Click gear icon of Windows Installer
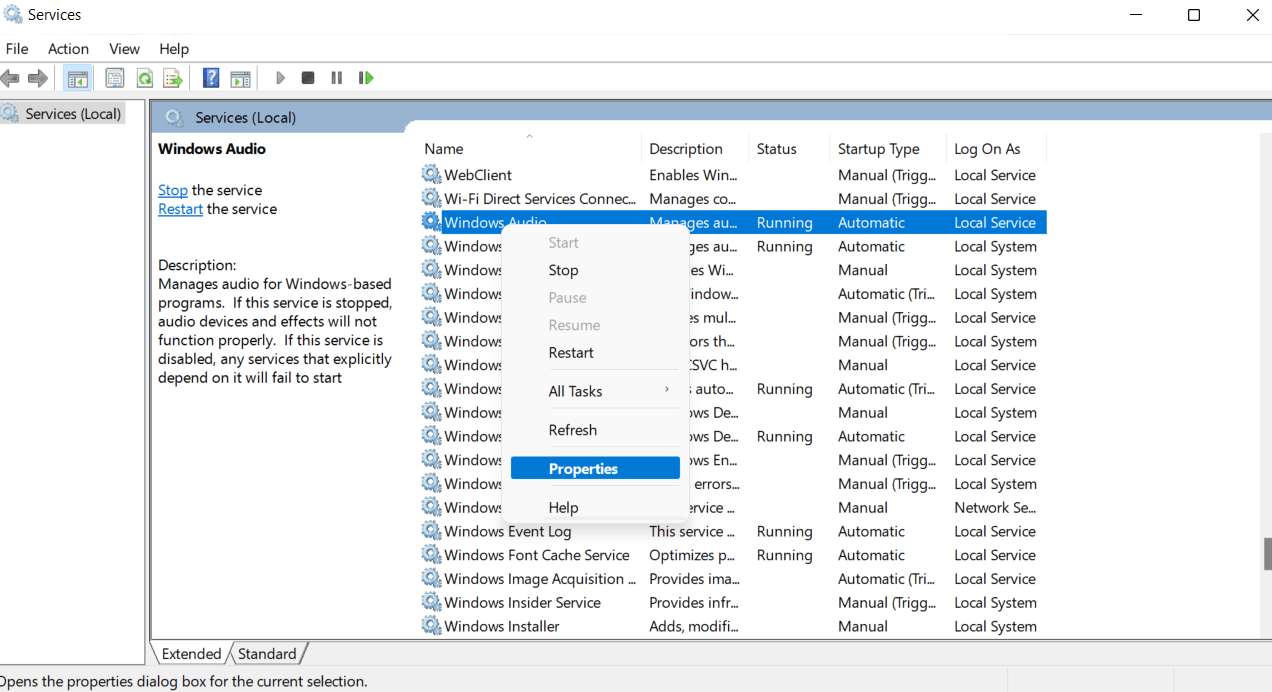The width and height of the screenshot is (1272, 692). tap(431, 626)
